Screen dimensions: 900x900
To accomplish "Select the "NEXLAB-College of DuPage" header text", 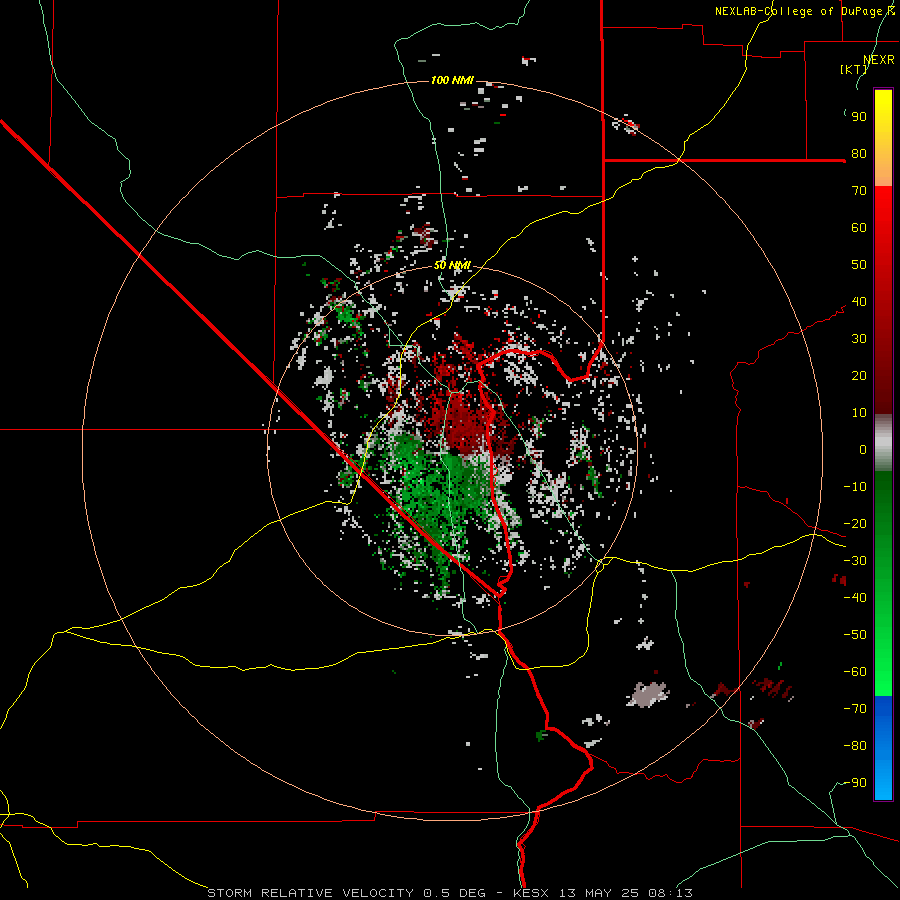I will [798, 11].
